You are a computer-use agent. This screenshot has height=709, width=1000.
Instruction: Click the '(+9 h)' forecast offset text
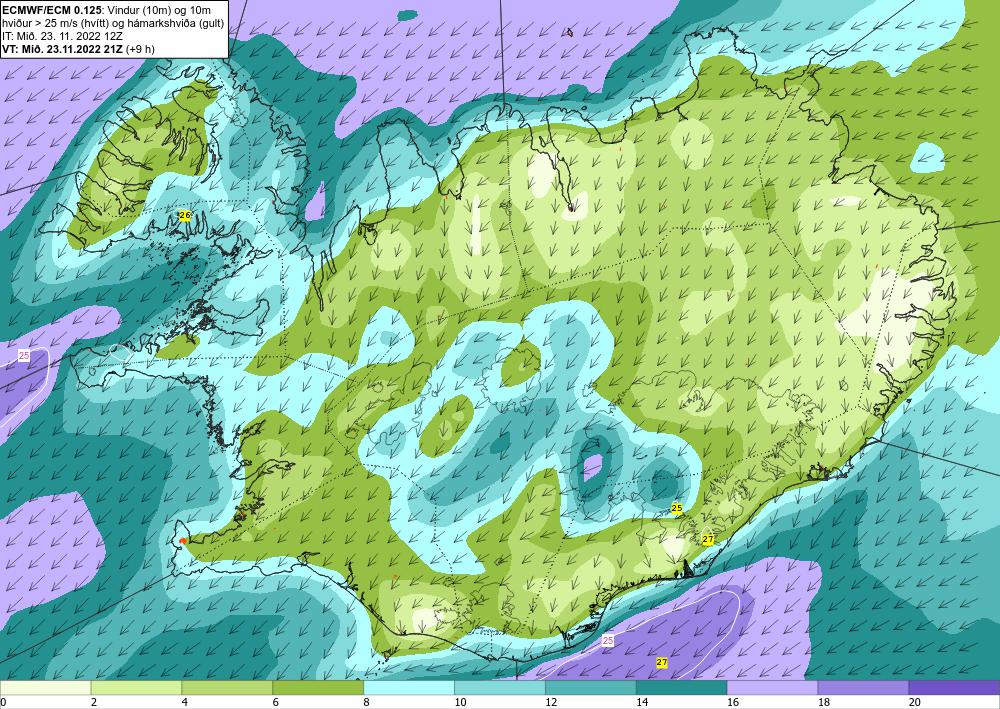click(140, 49)
